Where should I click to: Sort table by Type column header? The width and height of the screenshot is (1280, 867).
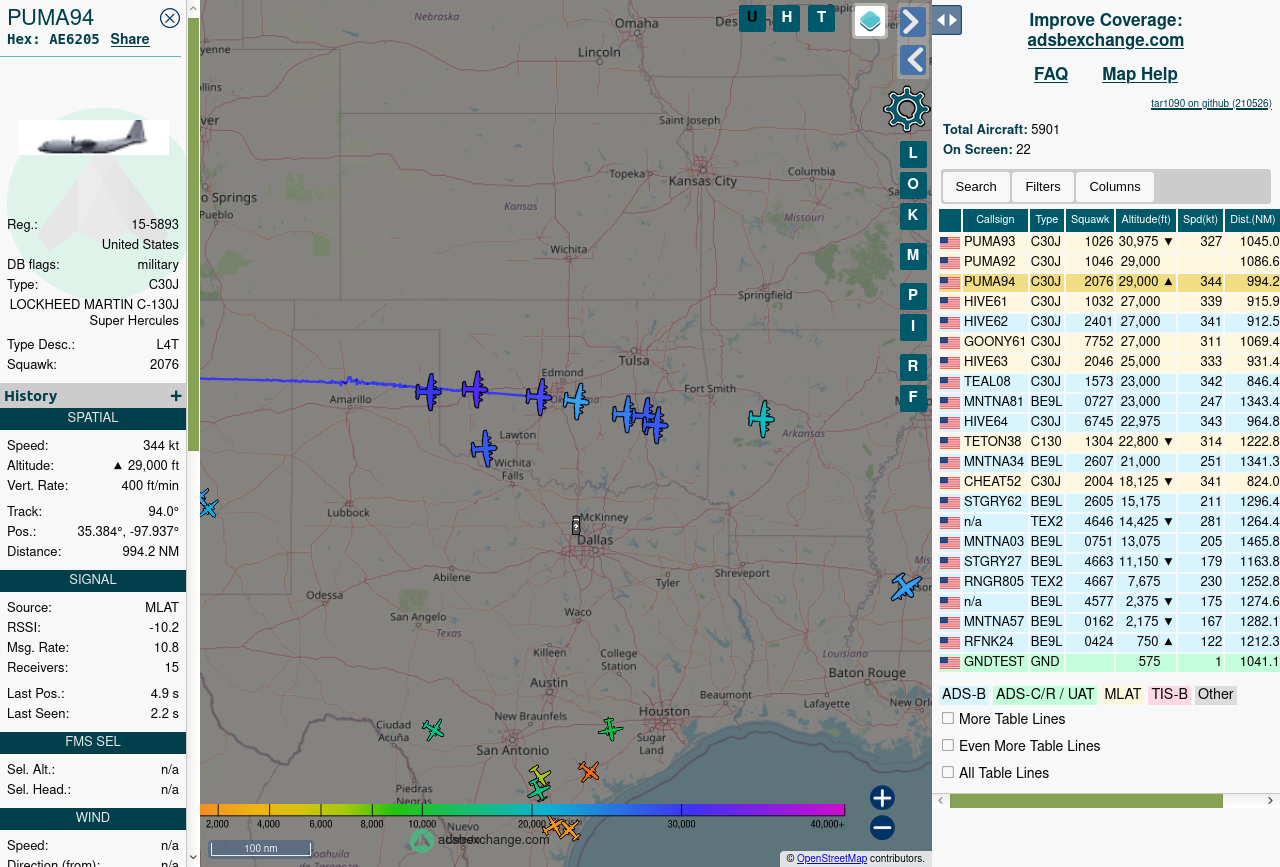click(x=1047, y=220)
